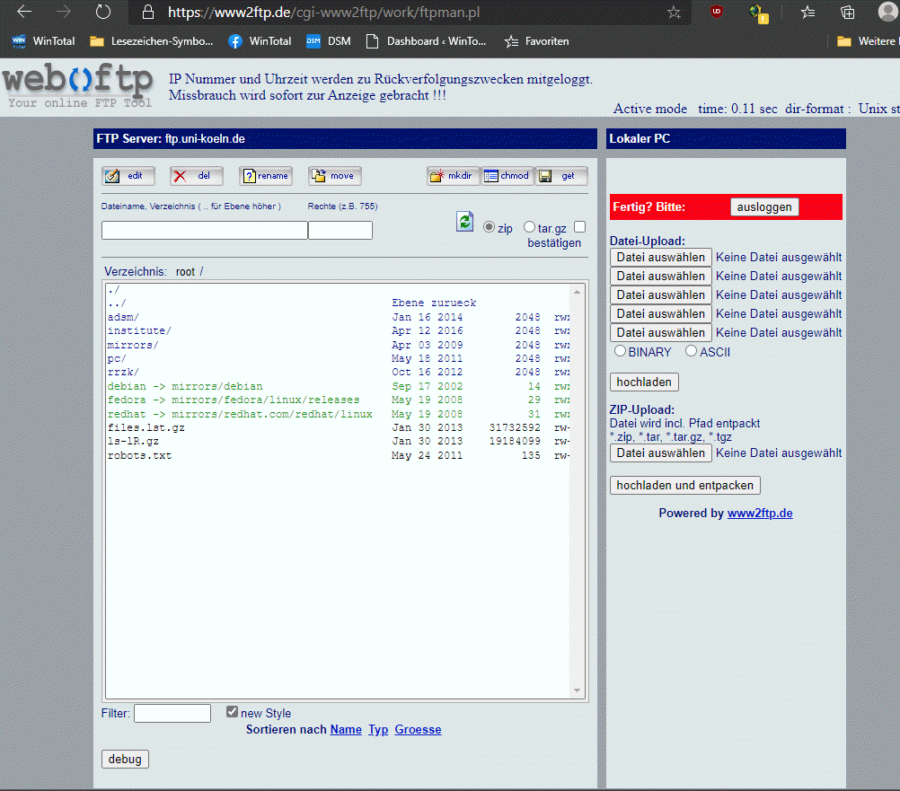Open the chmod permissions tool
The width and height of the screenshot is (900, 791).
point(507,175)
